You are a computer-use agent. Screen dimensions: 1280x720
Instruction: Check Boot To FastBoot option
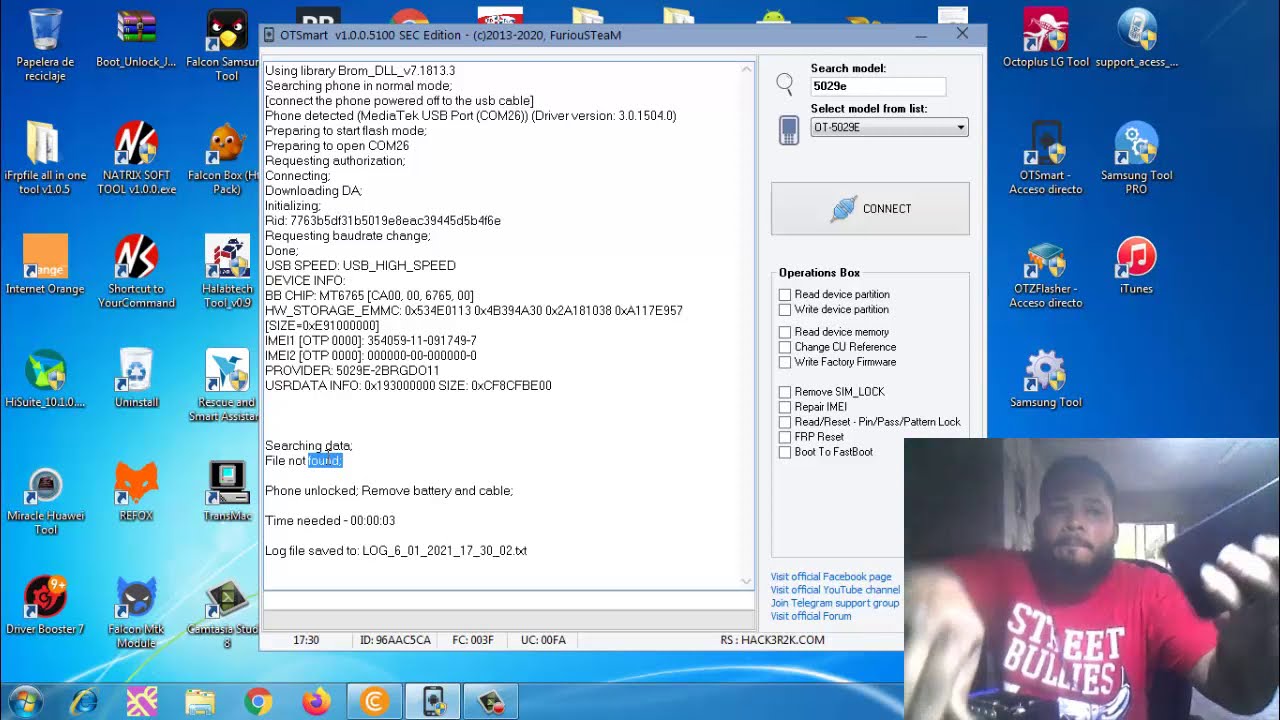785,452
